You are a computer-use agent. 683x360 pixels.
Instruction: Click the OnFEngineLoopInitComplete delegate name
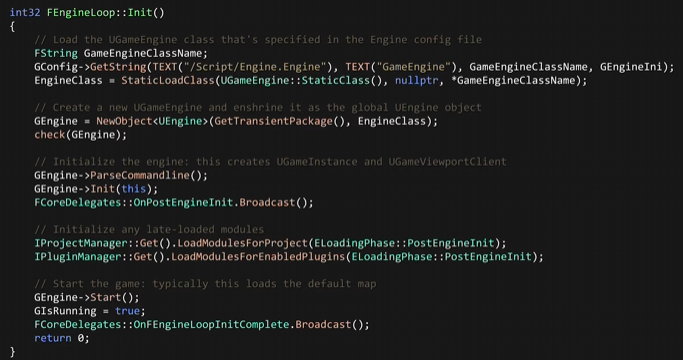(211, 324)
